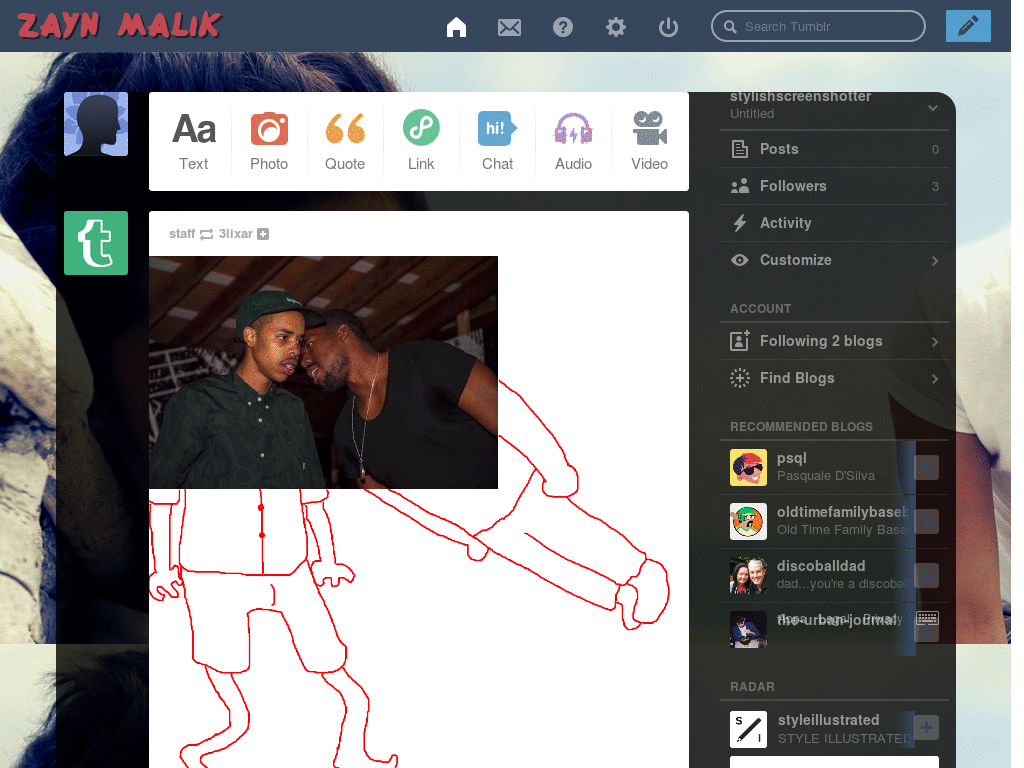
Task: Click the Zayn Malik logo title
Action: pos(120,26)
